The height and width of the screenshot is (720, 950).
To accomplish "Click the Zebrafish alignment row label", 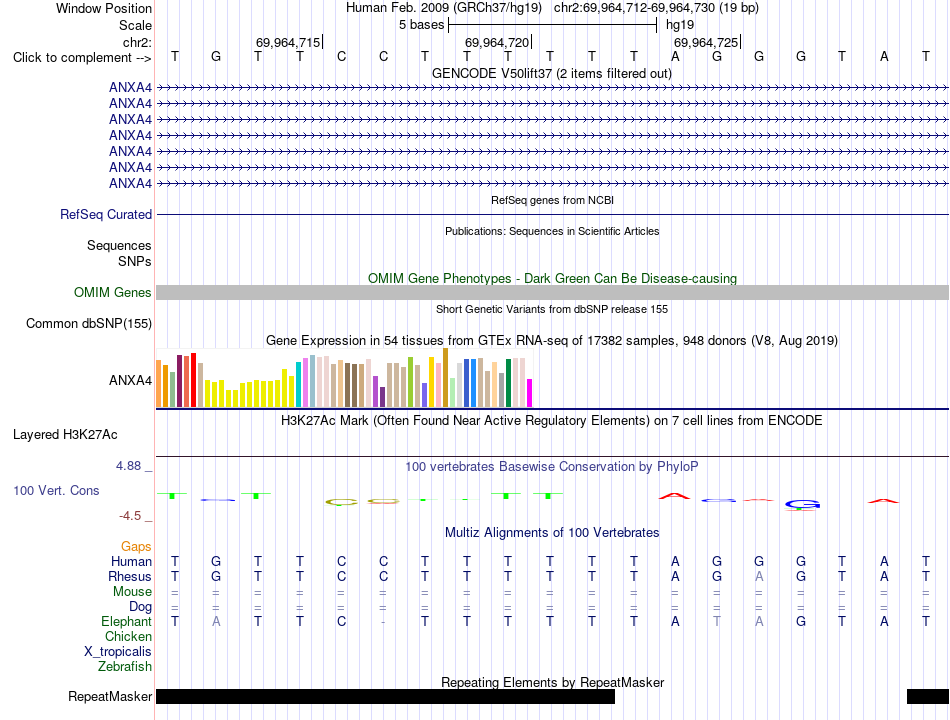I will tap(125, 667).
